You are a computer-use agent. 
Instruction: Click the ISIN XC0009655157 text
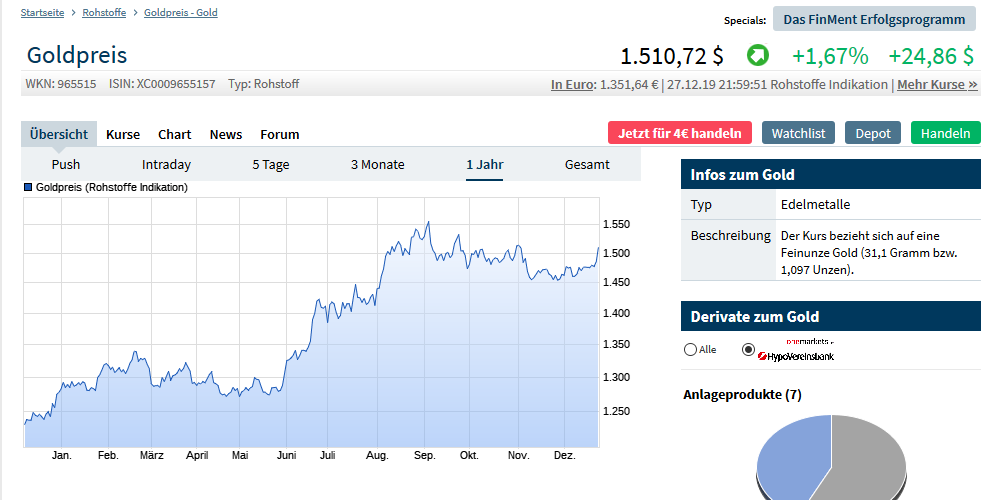click(162, 84)
